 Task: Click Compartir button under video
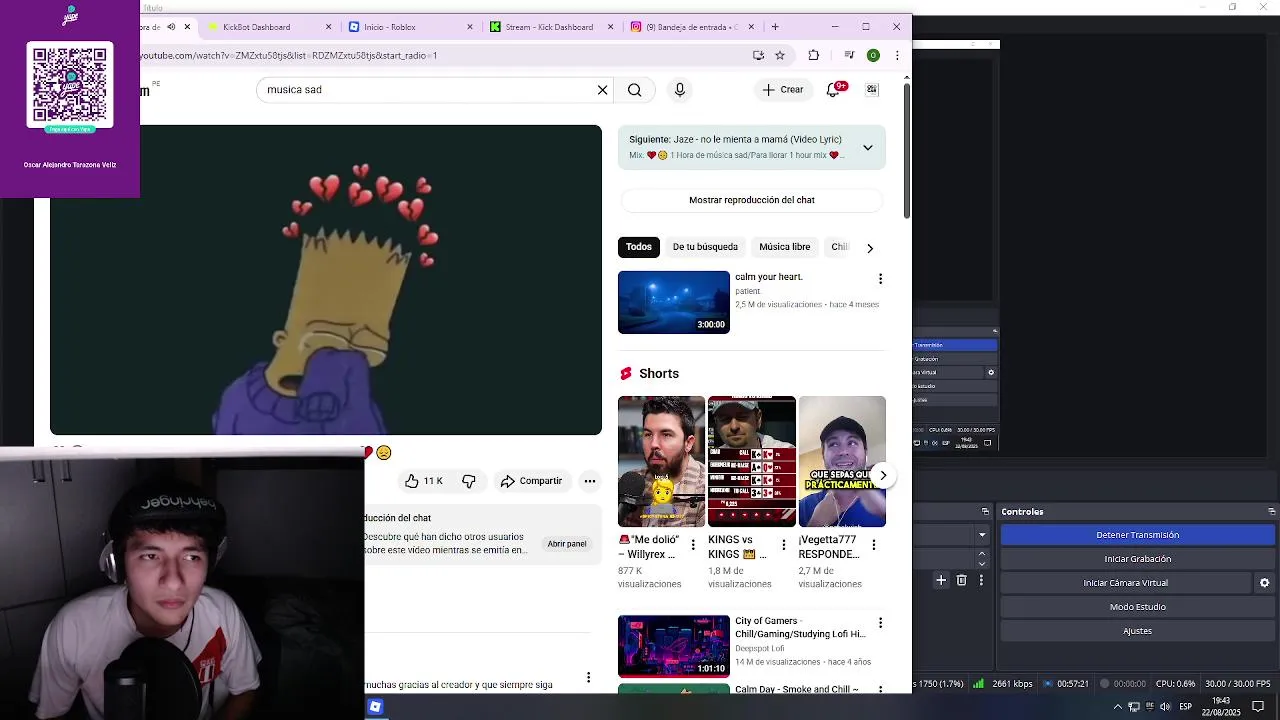click(532, 481)
